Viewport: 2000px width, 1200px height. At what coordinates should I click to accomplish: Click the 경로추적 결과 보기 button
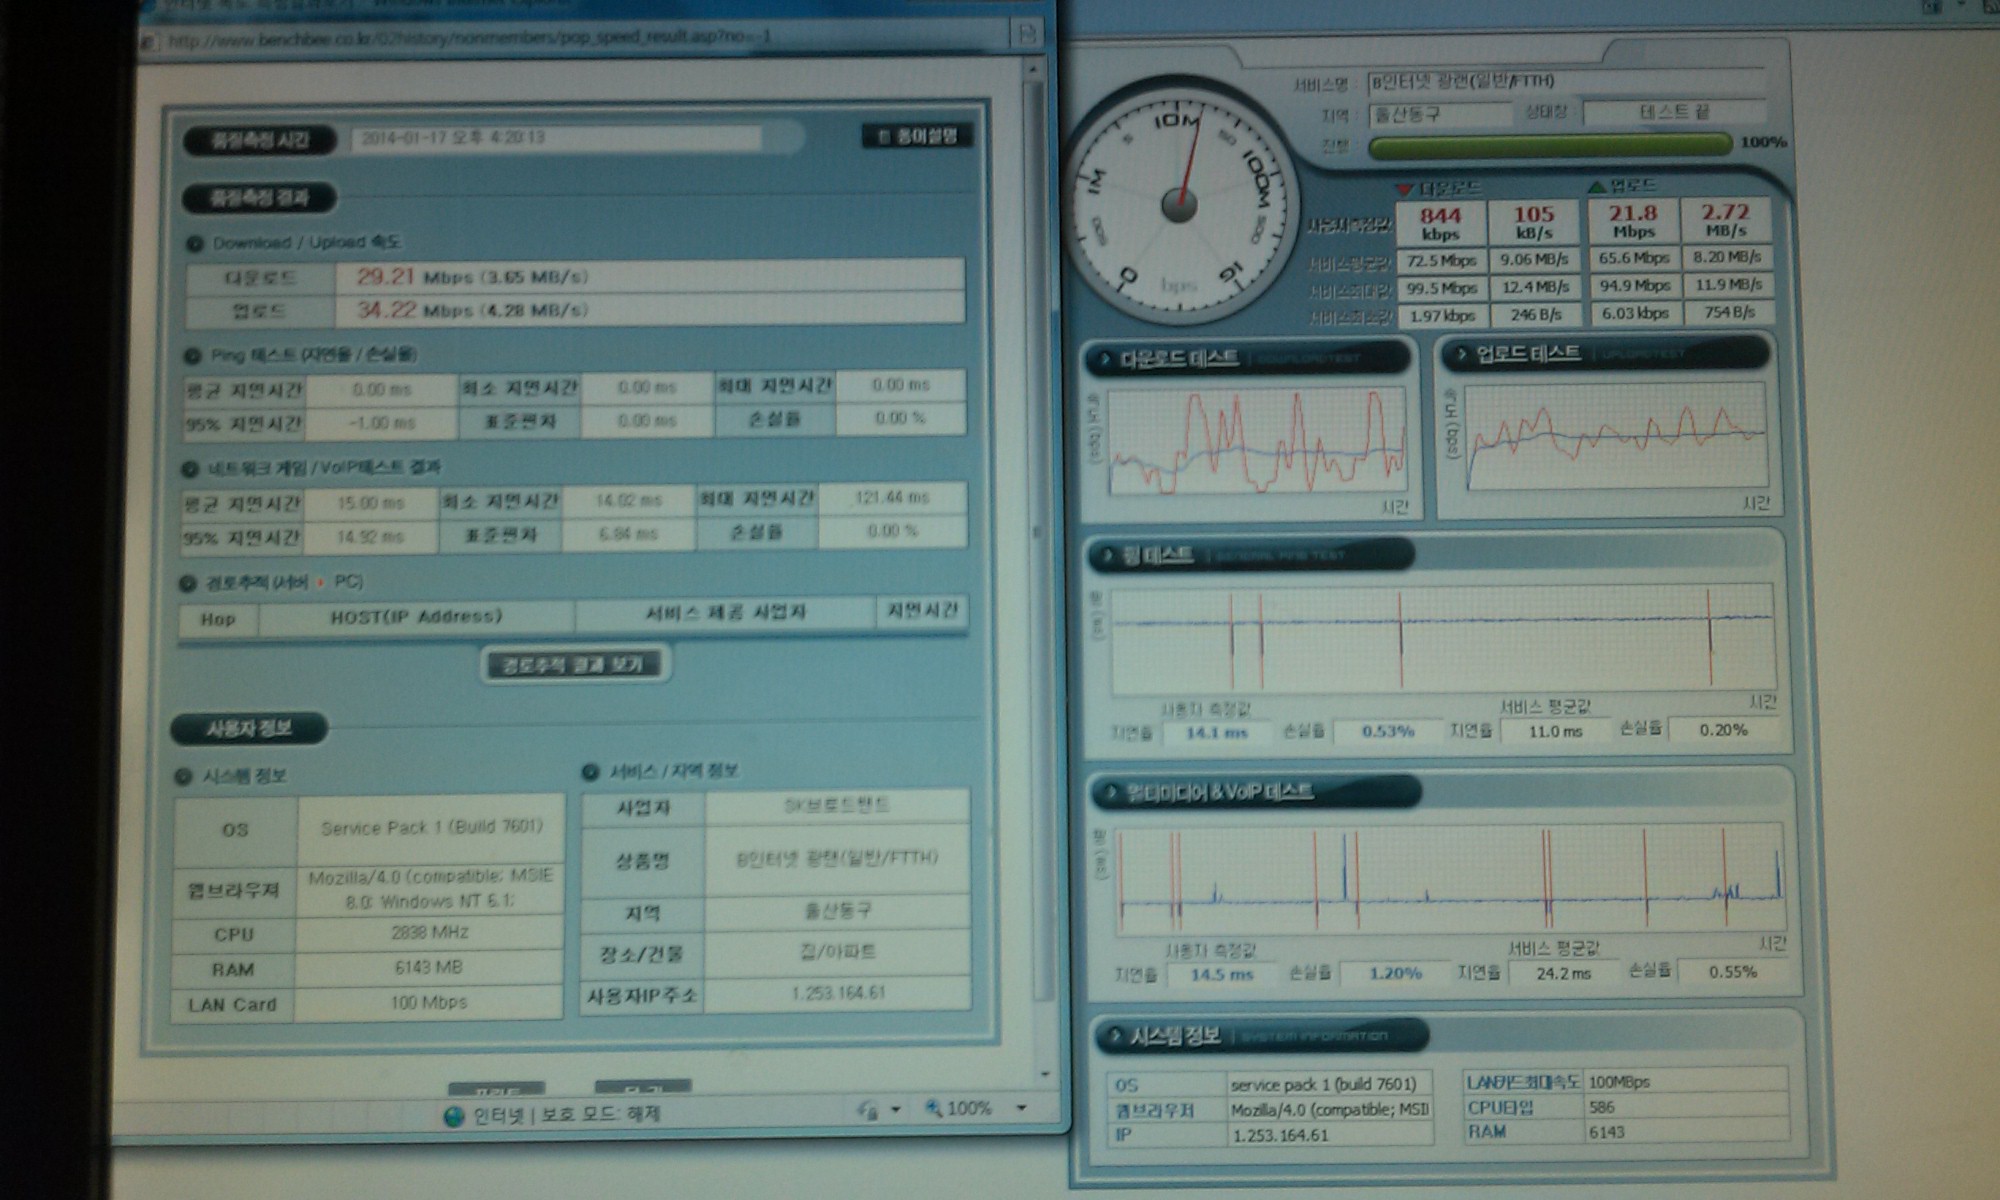[573, 664]
